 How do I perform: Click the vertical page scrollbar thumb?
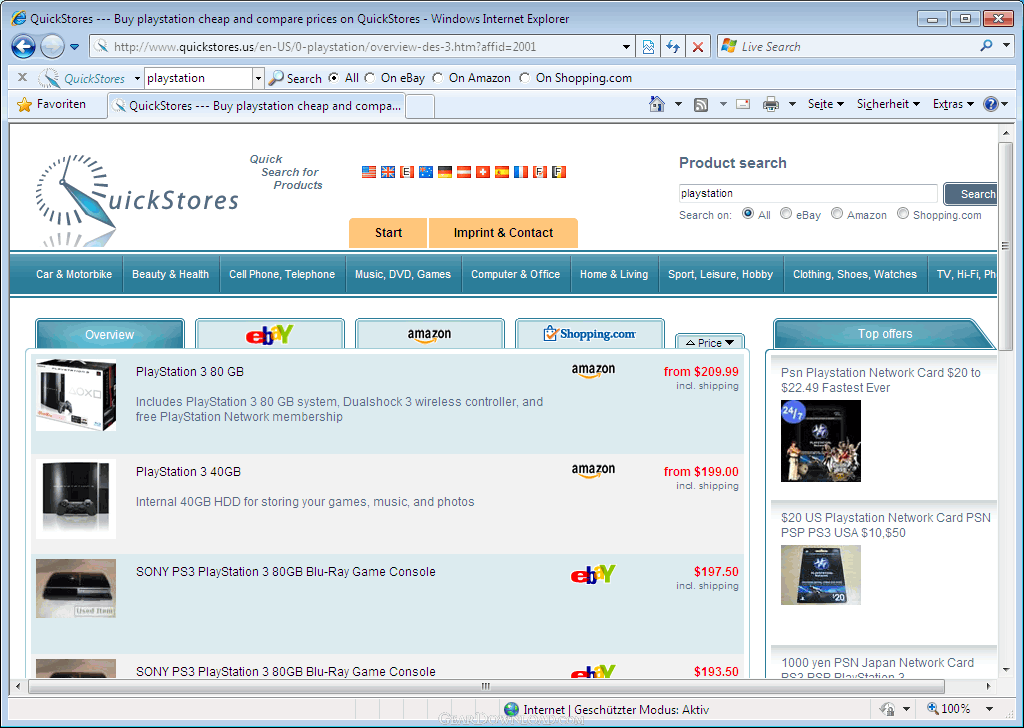pos(1005,247)
